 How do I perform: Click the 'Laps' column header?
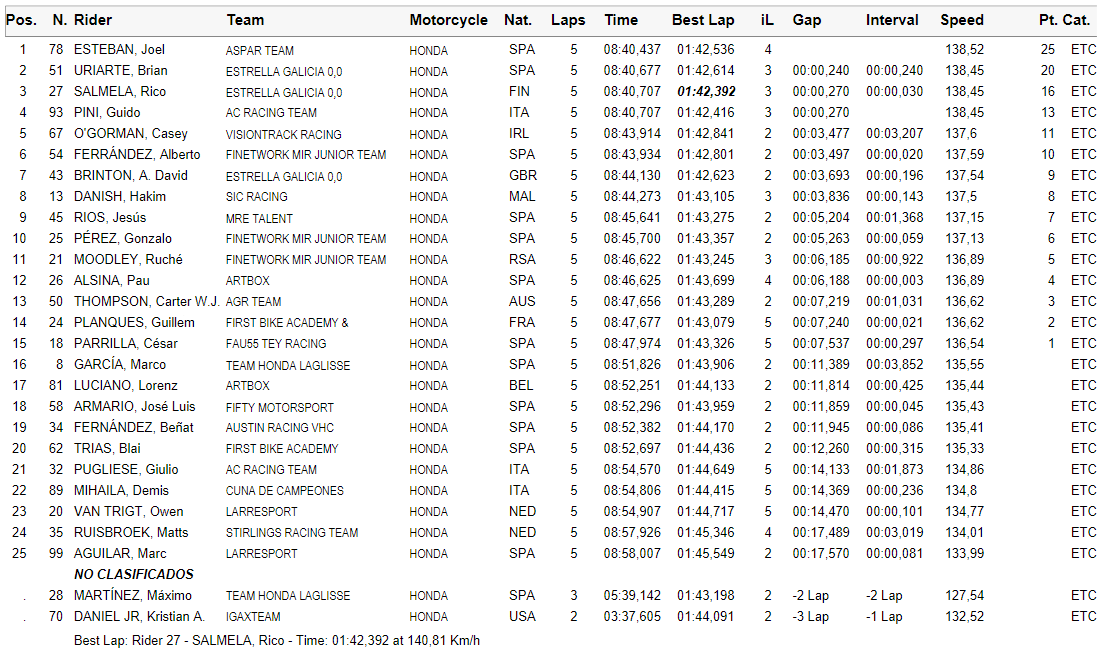[568, 20]
